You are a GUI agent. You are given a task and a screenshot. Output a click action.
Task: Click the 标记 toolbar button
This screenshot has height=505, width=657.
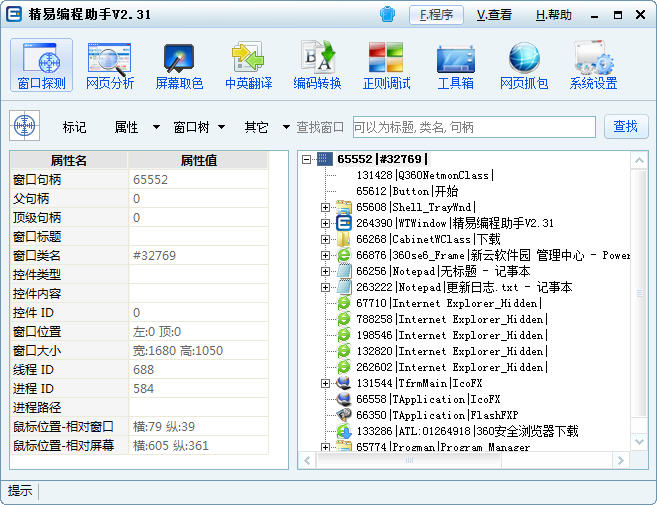(74, 127)
